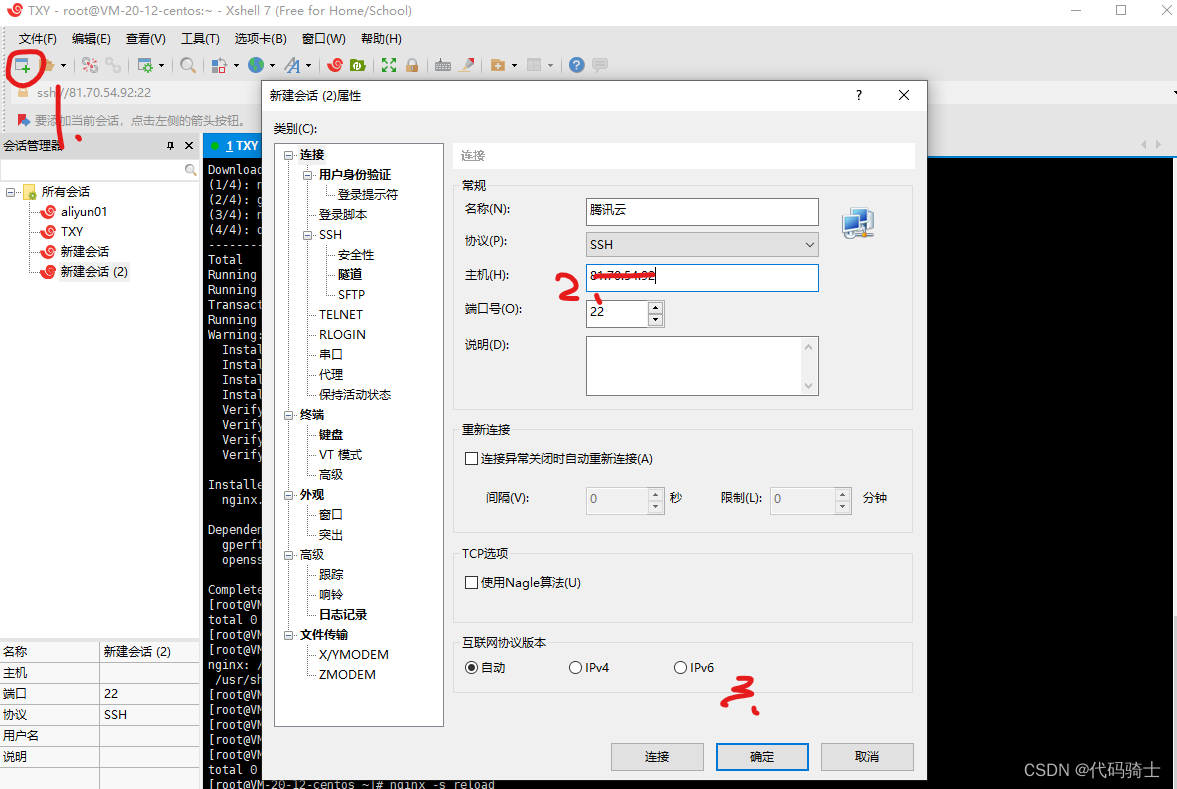Collapse the 外观 category tree node

[288, 495]
